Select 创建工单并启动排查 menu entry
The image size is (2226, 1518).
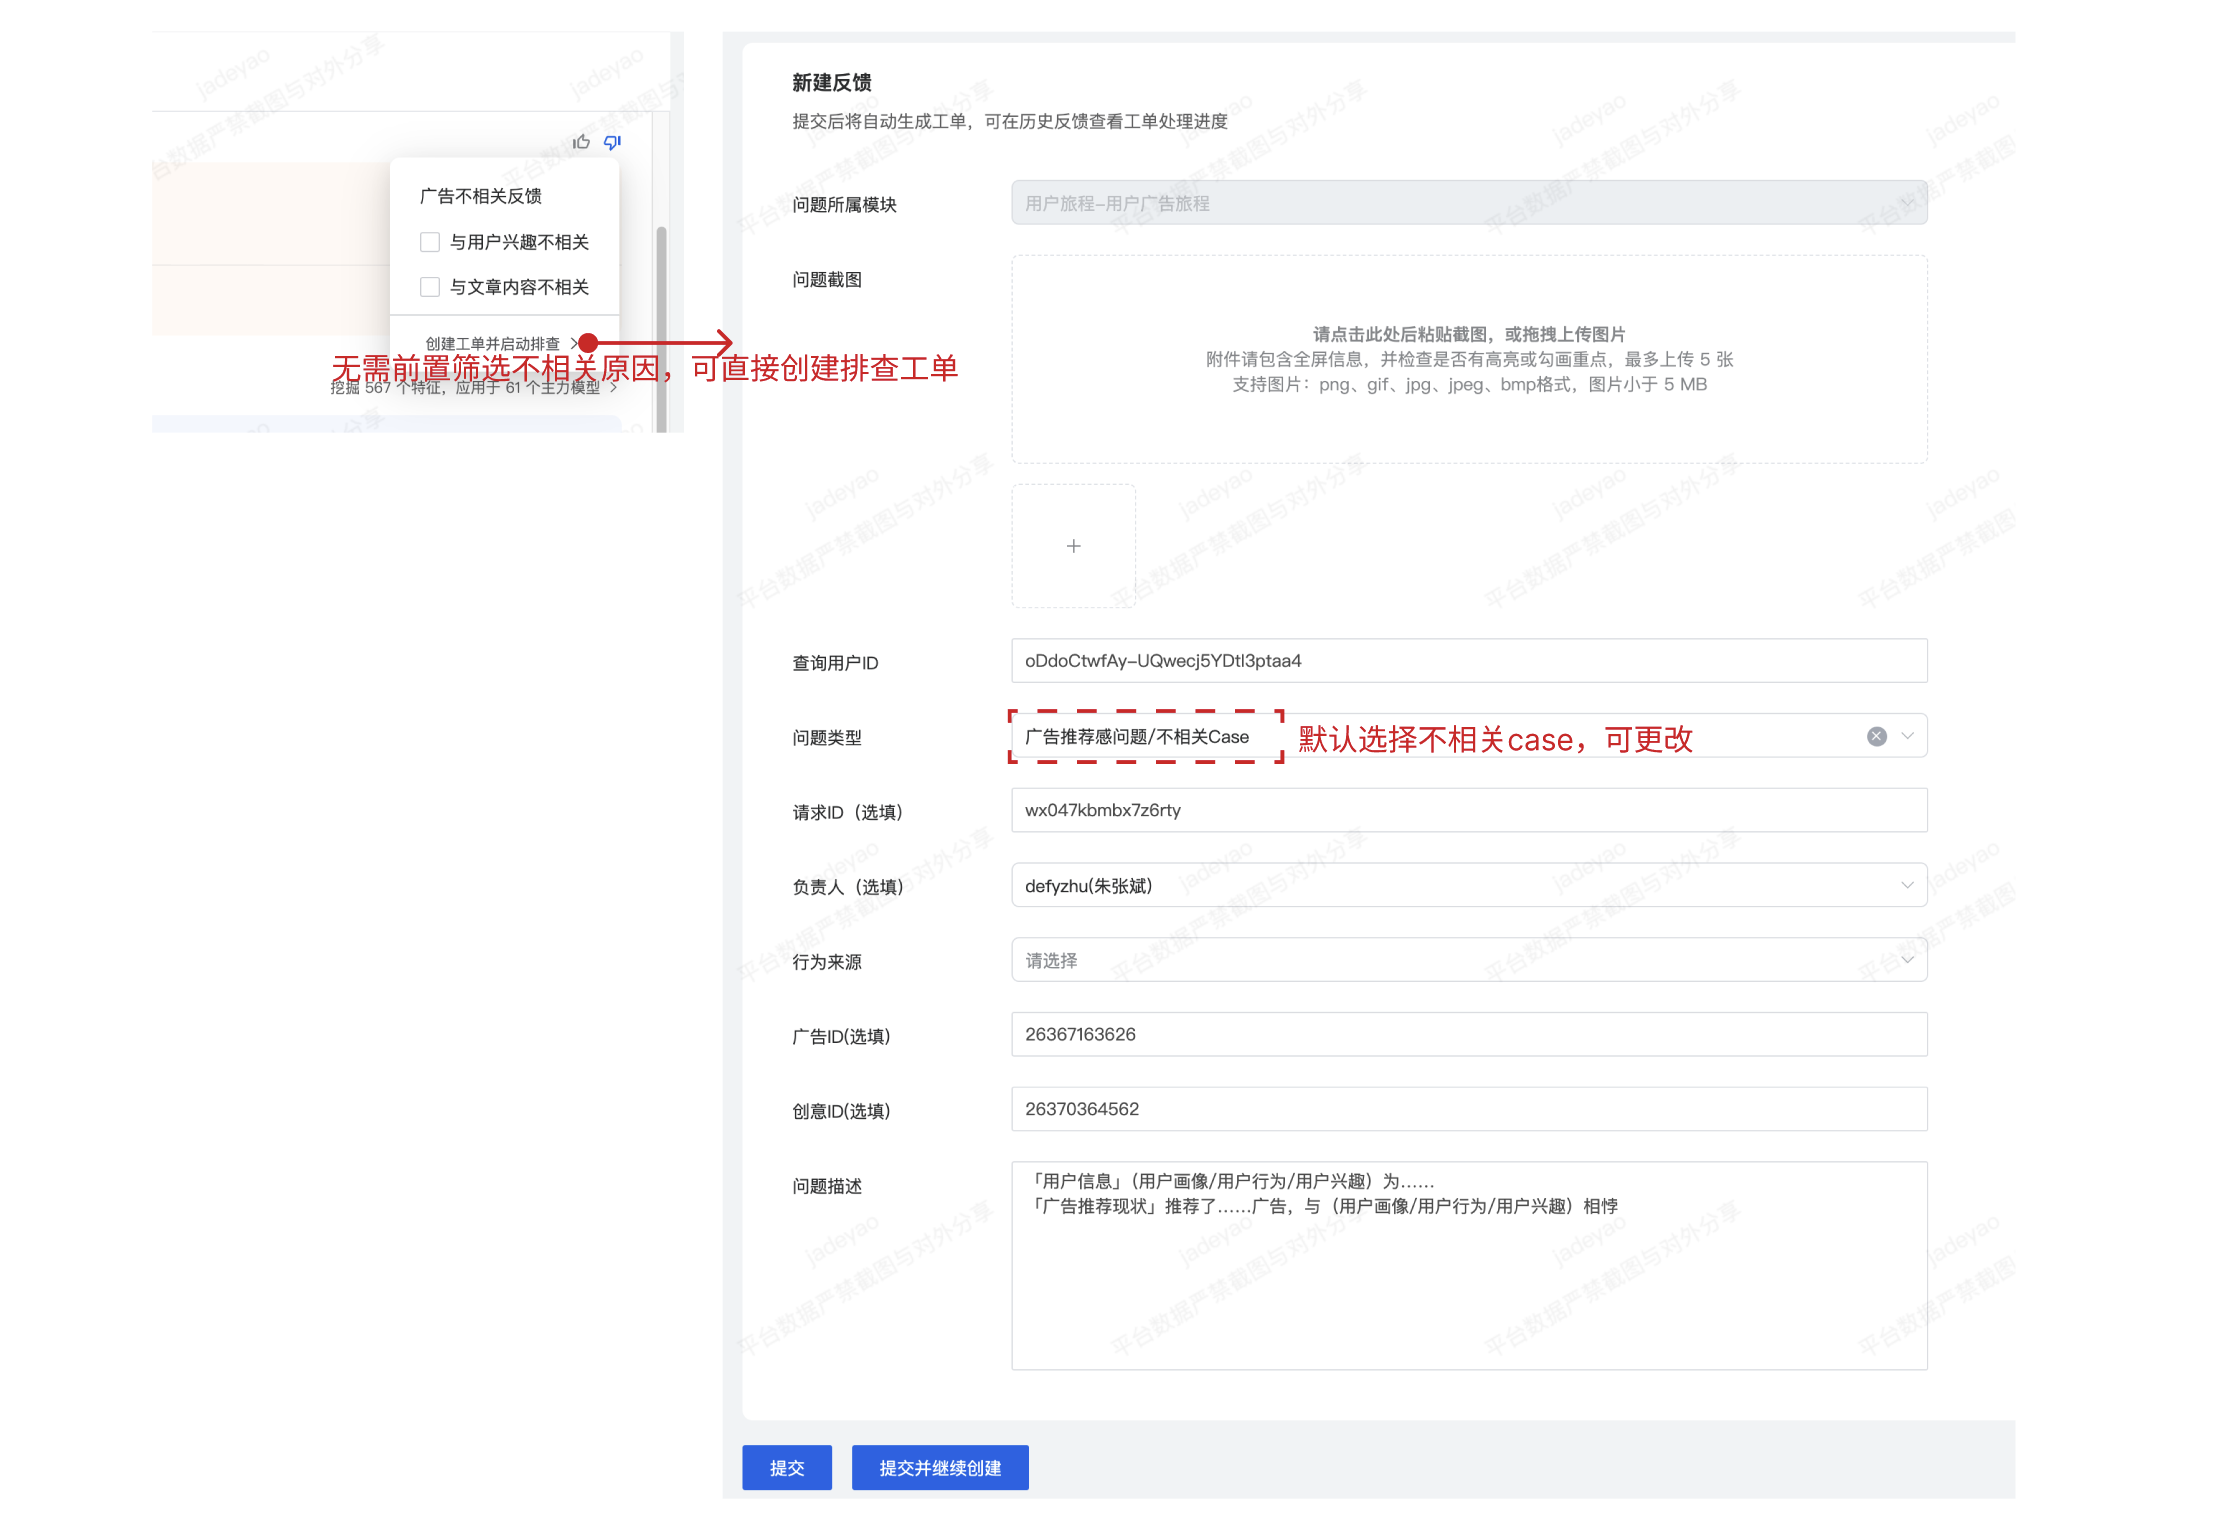(x=492, y=343)
